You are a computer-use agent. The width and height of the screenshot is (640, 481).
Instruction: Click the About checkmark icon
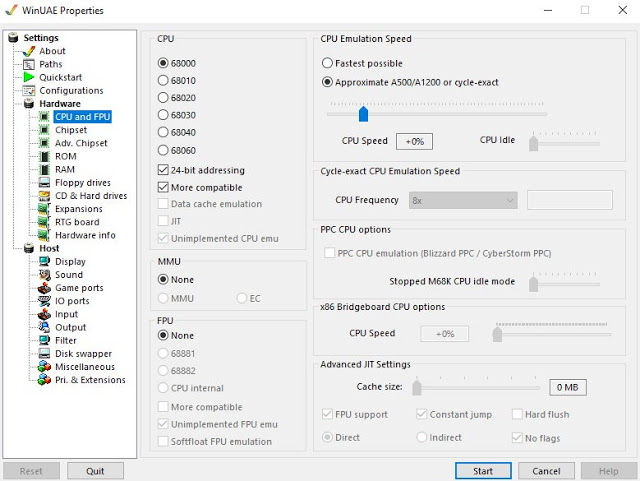tap(29, 51)
